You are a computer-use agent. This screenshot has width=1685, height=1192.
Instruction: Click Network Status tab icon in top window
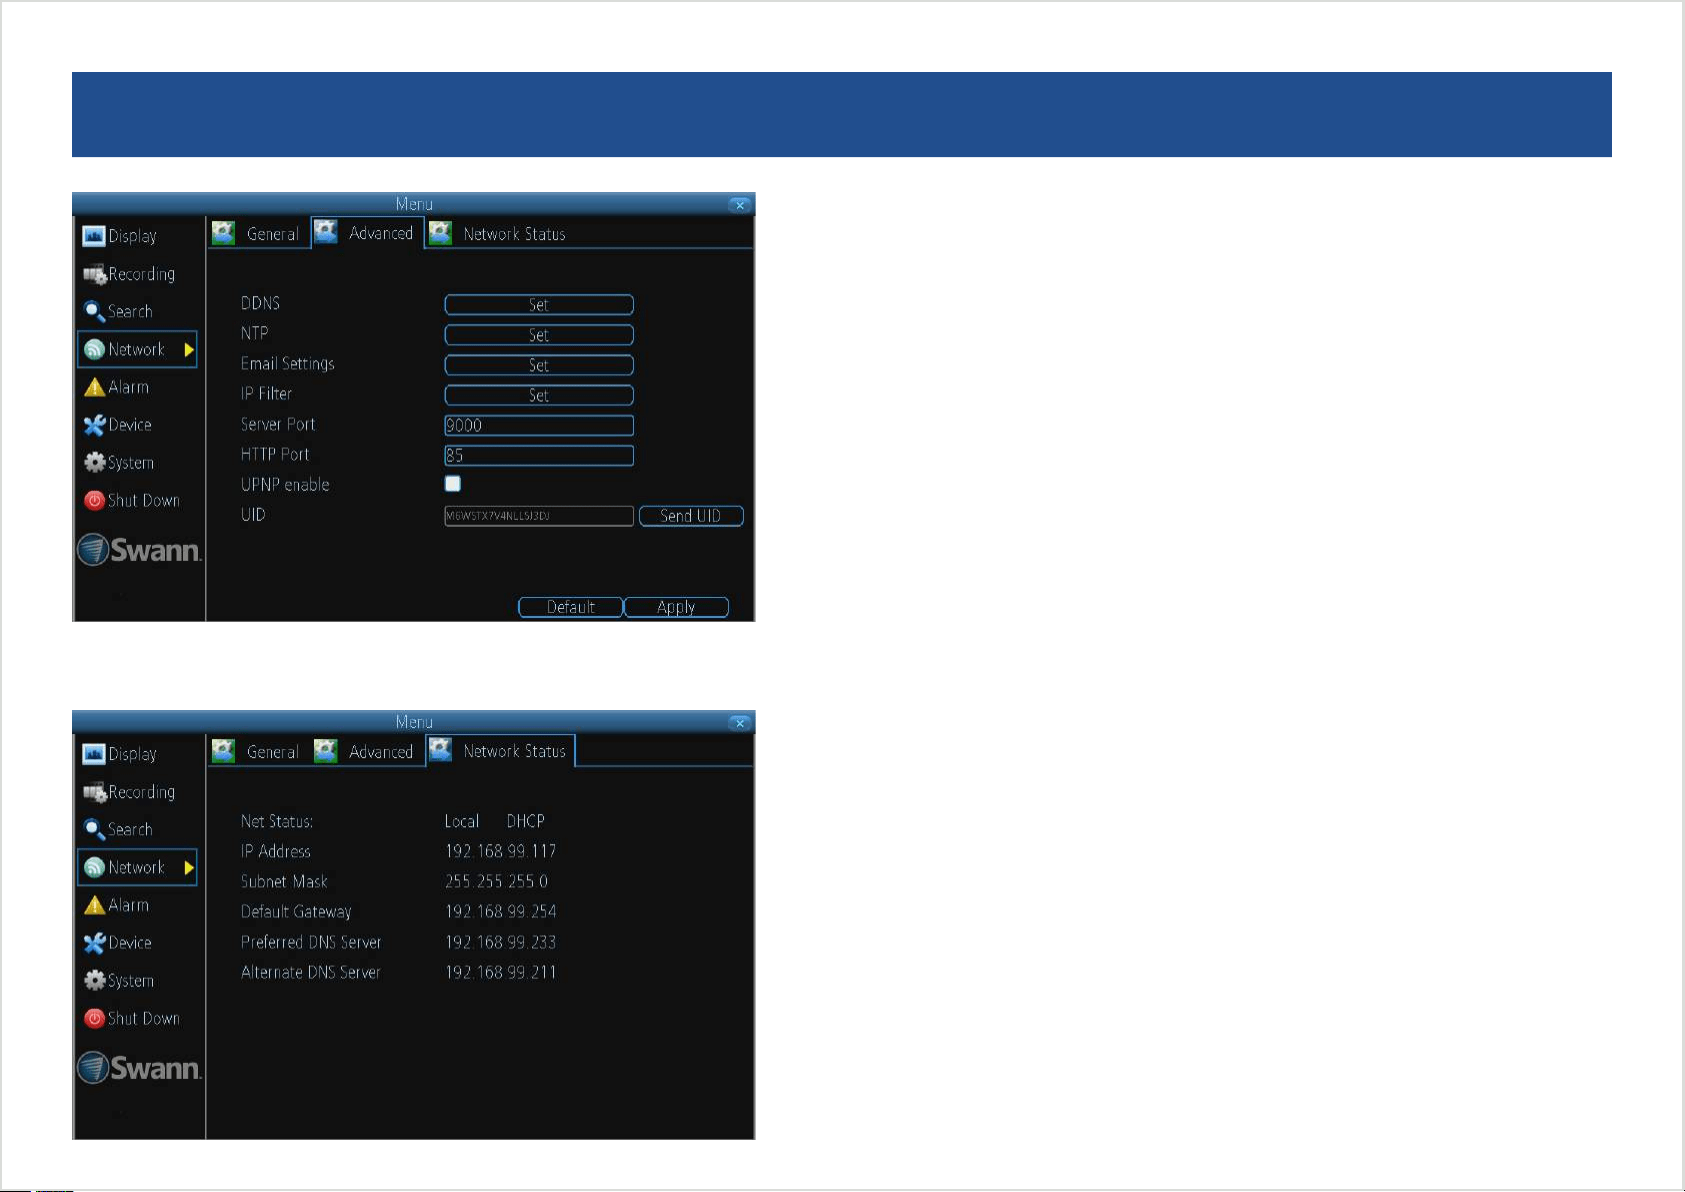click(440, 233)
